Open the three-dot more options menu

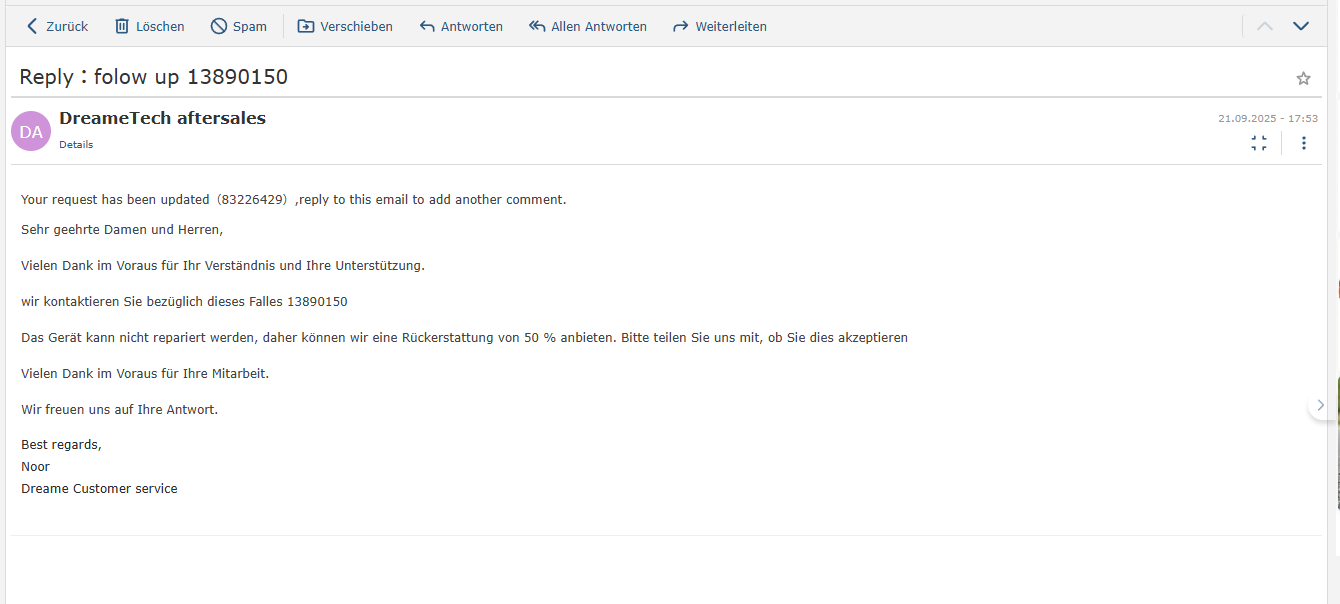click(x=1303, y=143)
